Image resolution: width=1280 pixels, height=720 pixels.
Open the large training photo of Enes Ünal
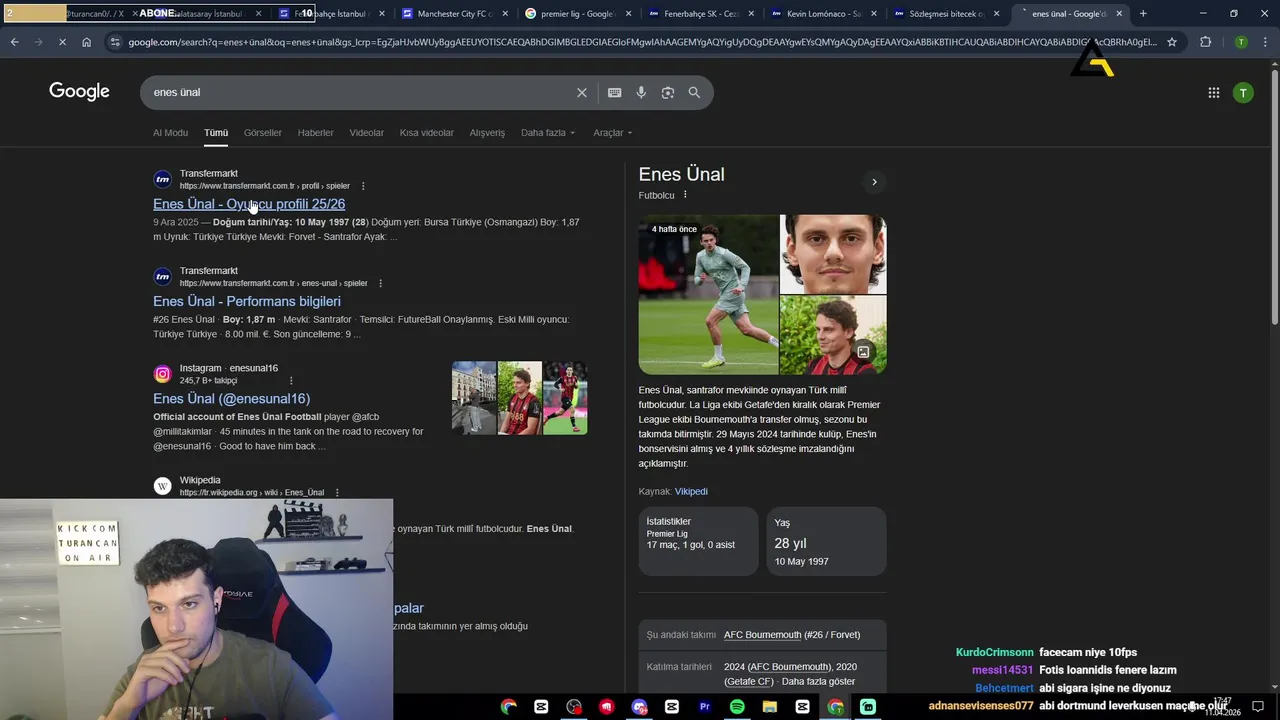[x=708, y=294]
